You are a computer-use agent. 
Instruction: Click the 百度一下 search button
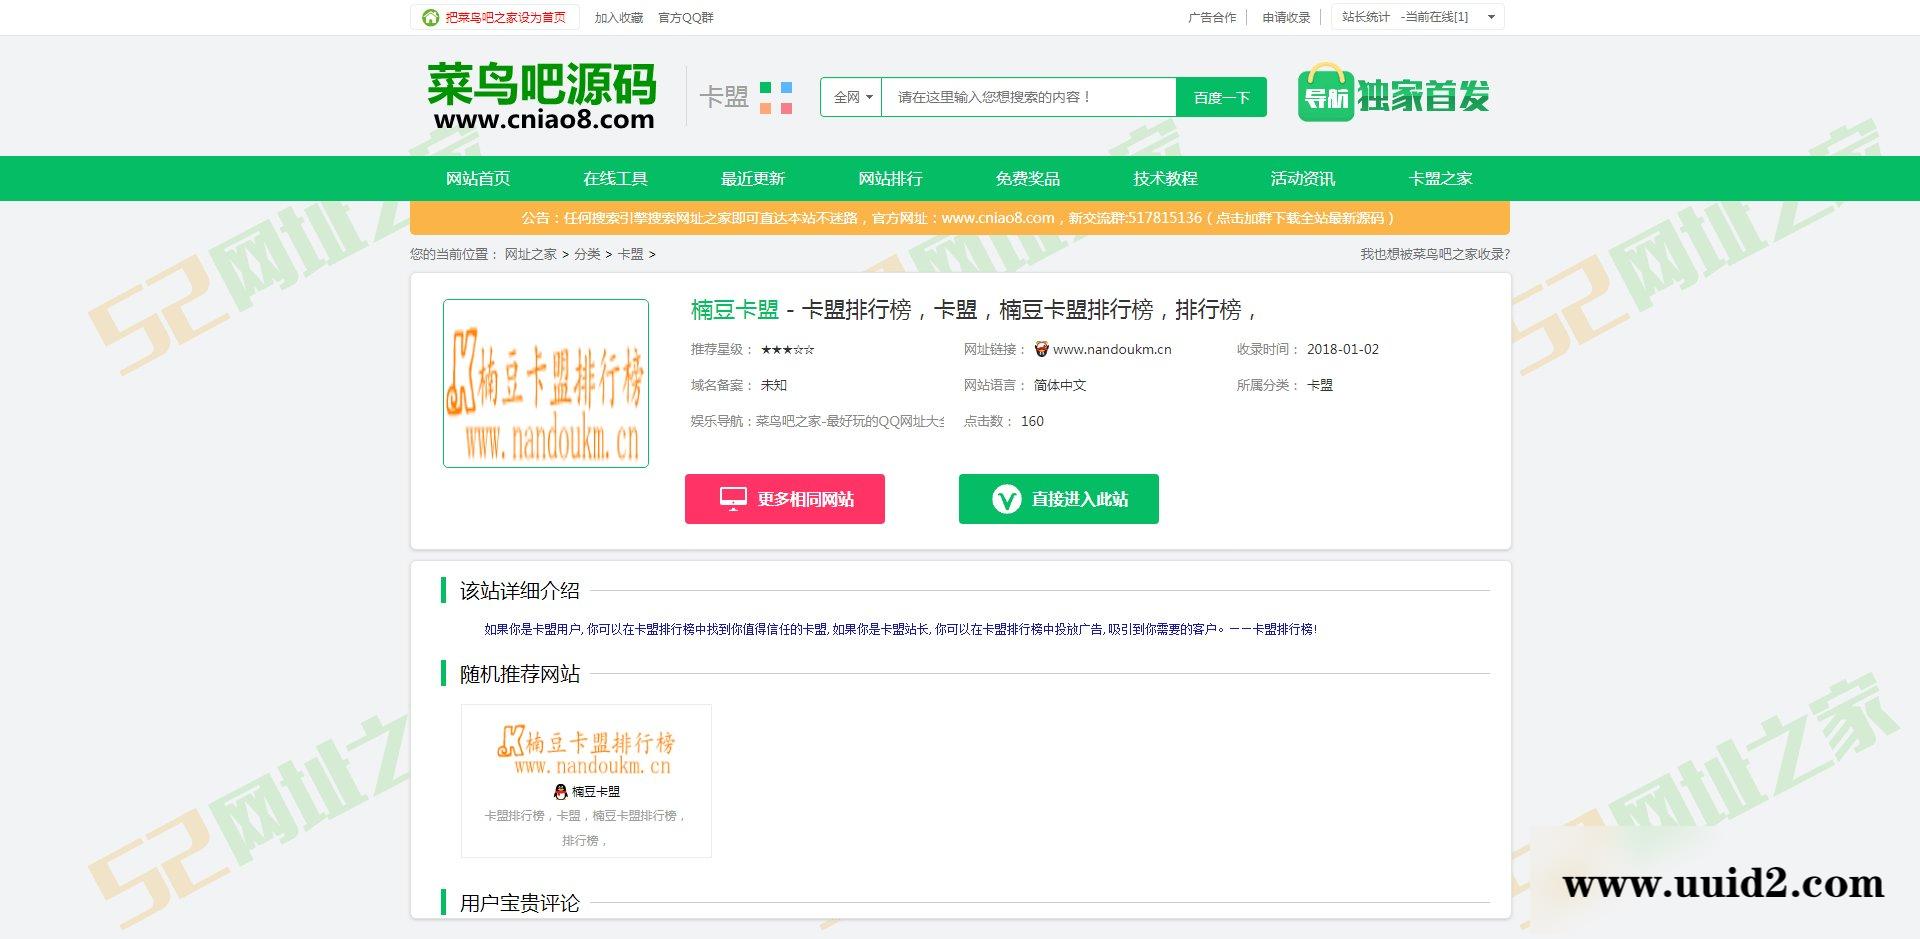pos(1220,97)
